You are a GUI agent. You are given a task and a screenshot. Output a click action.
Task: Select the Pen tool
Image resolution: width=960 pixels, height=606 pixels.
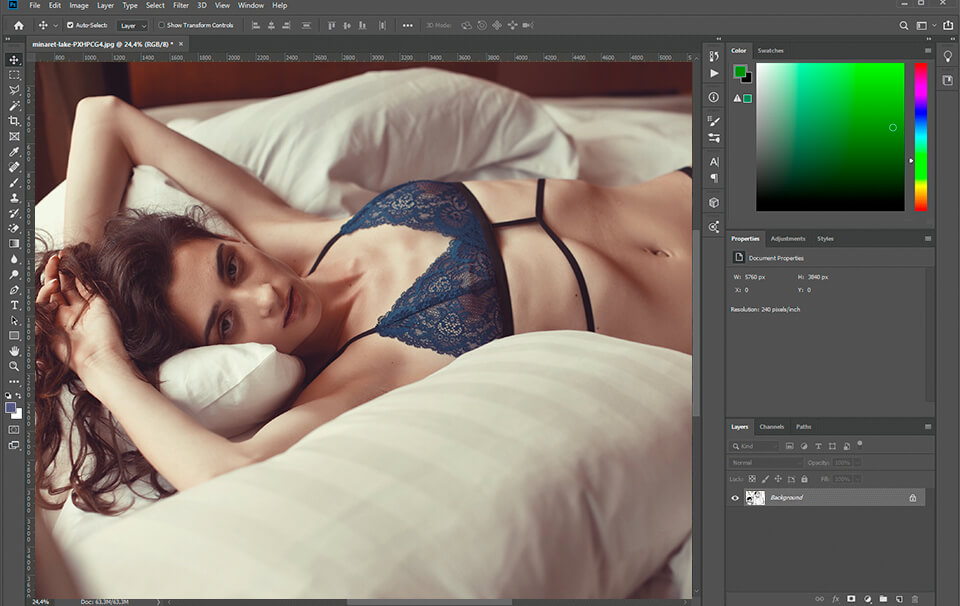pos(14,290)
